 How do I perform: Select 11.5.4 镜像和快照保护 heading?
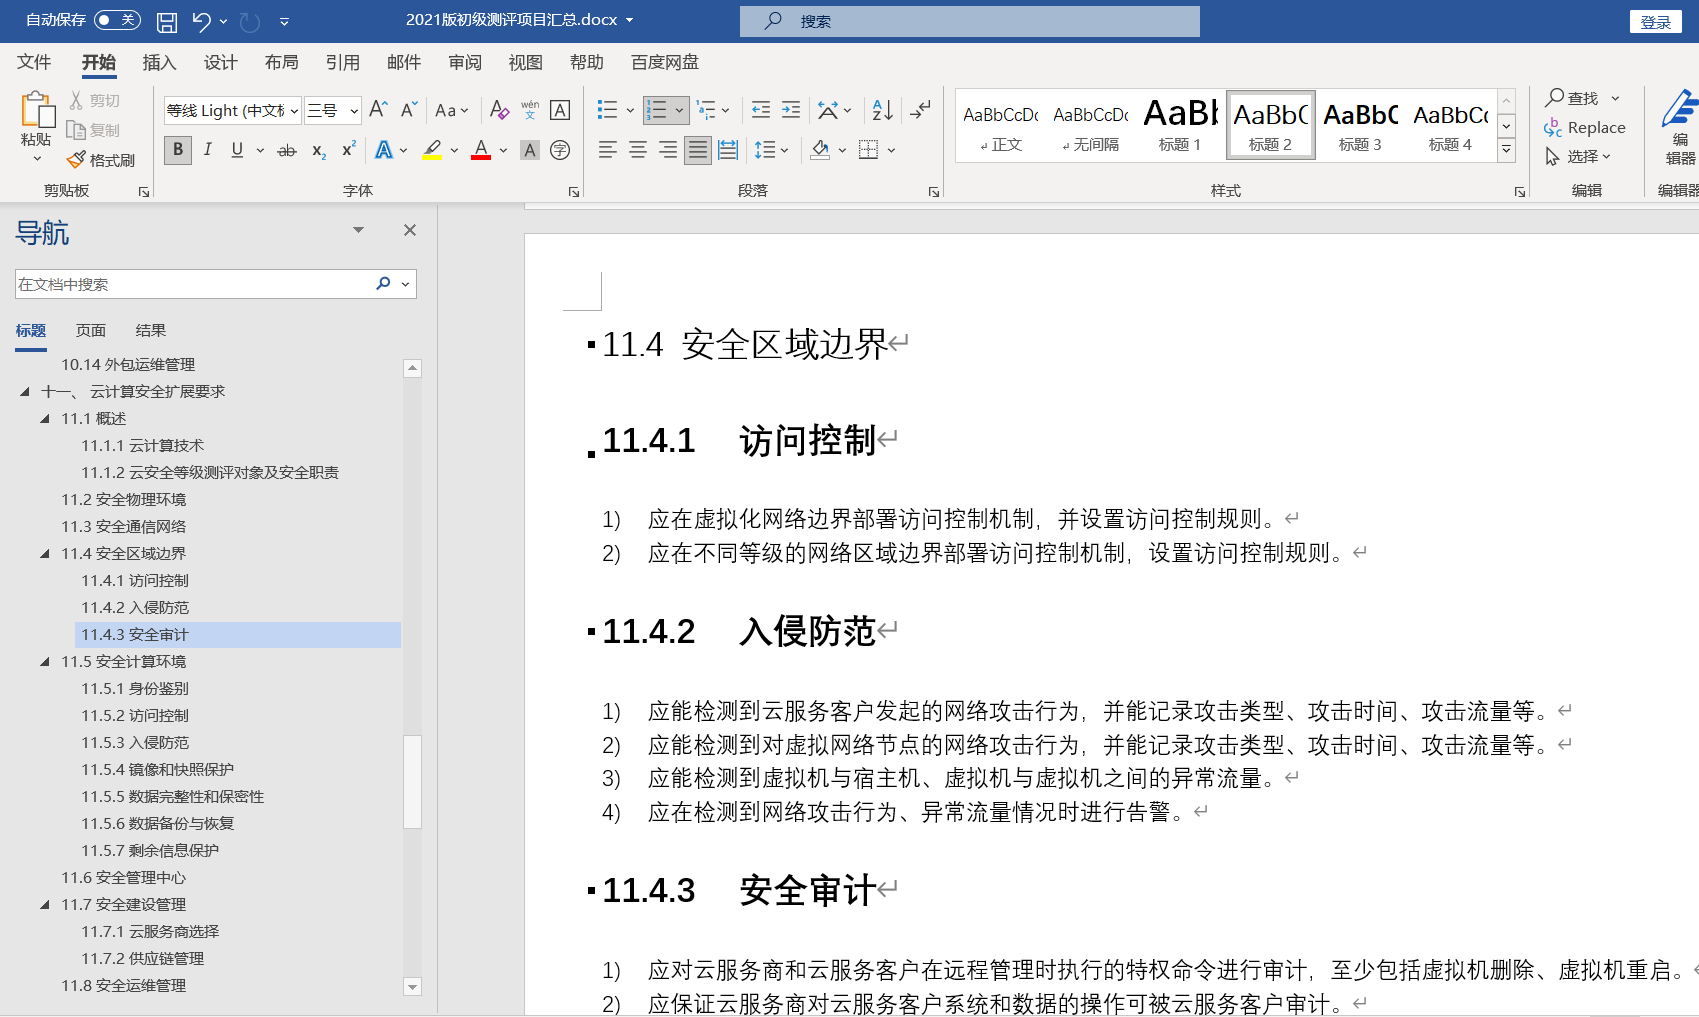(157, 769)
